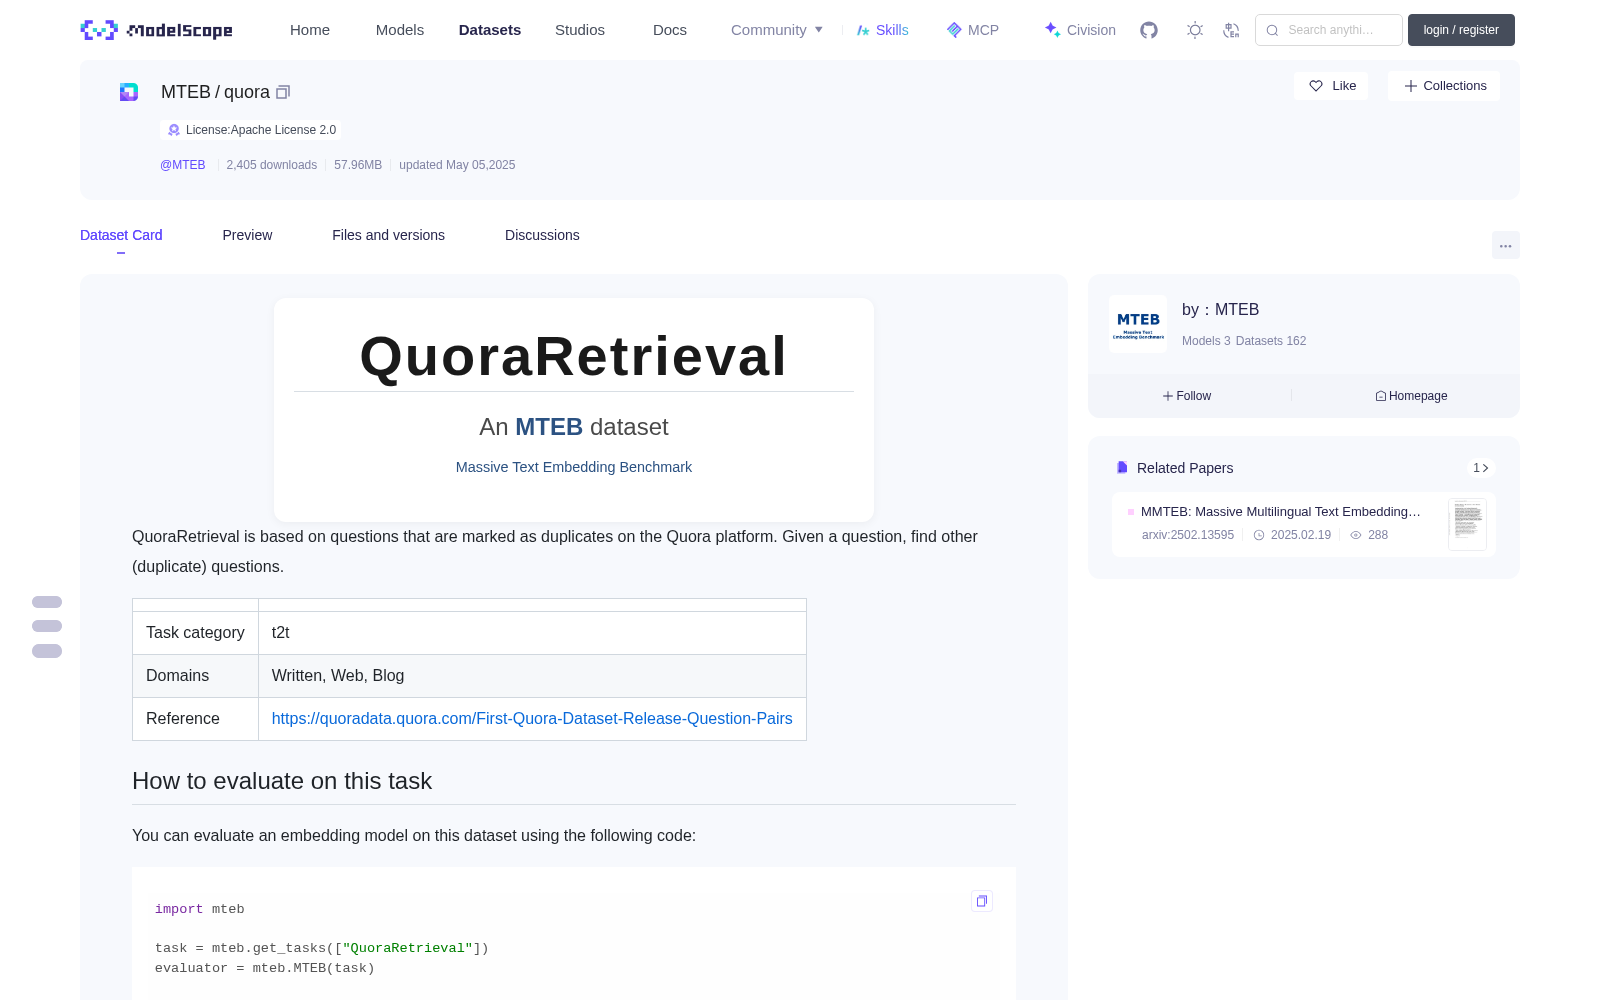Click the 'Written, Web, Blog' cell
Viewport: 1600px width, 1000px height.
tap(532, 676)
